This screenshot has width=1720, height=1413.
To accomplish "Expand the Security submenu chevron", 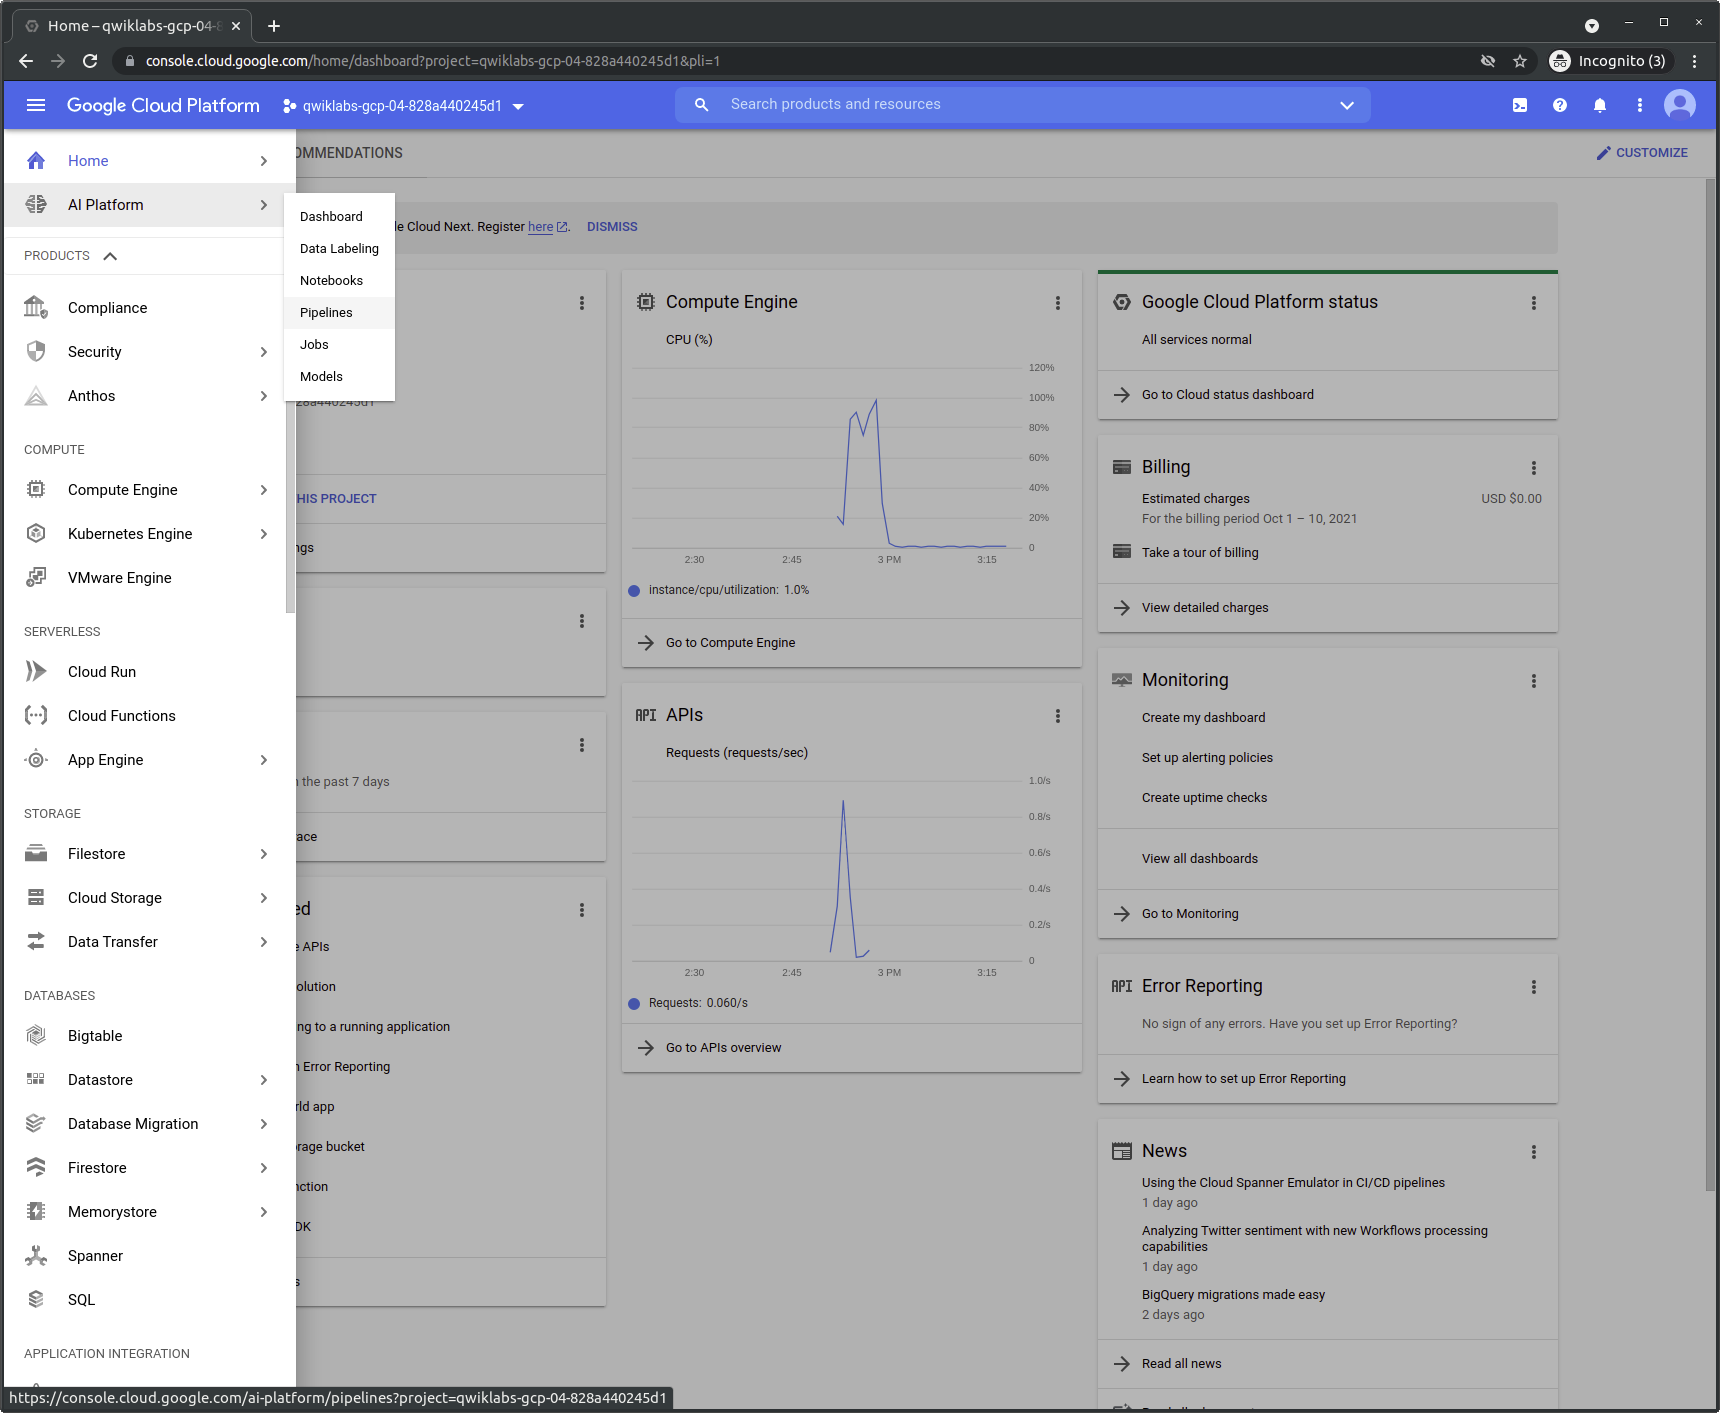I will (x=264, y=351).
